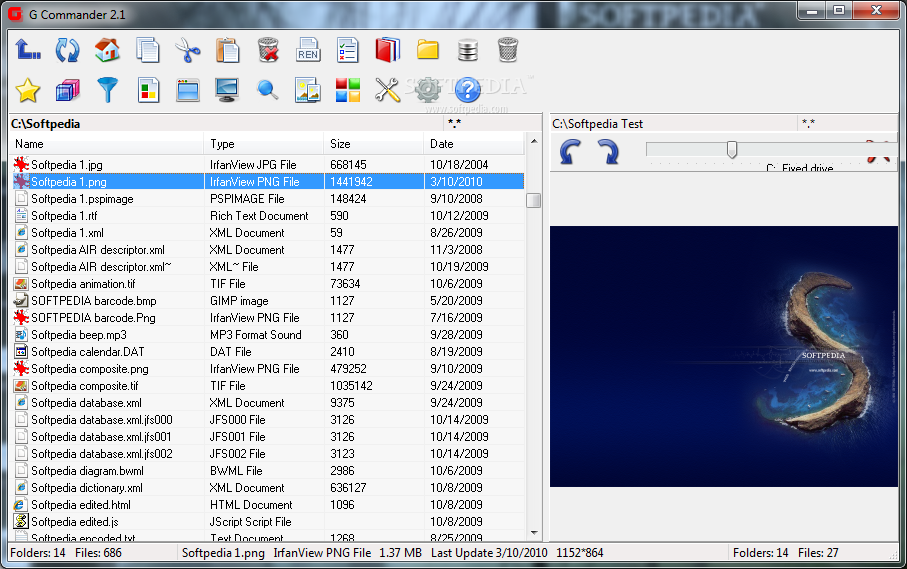Open tools with the wrench and screwdriver icon

[388, 91]
